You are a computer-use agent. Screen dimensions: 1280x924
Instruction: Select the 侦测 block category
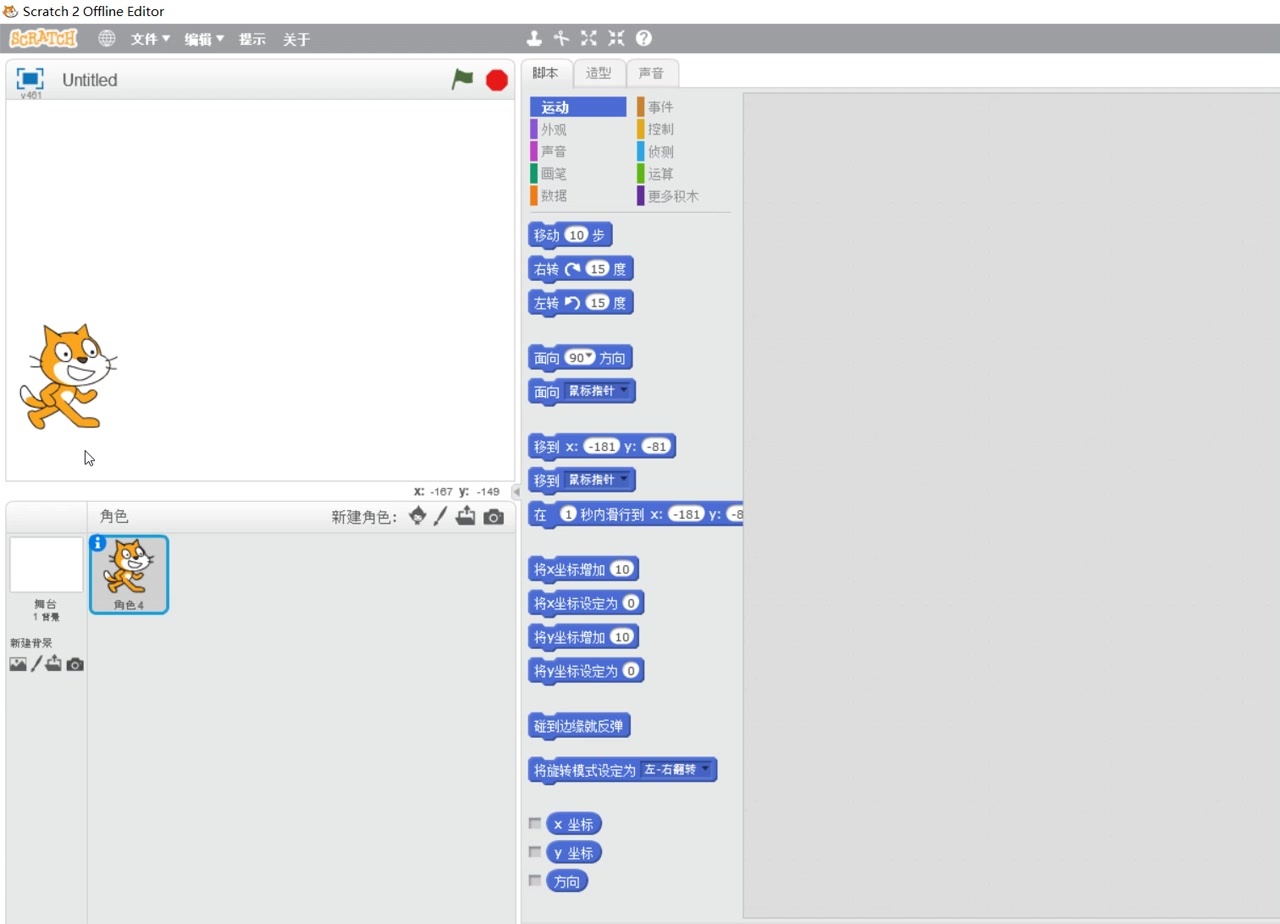(x=684, y=151)
